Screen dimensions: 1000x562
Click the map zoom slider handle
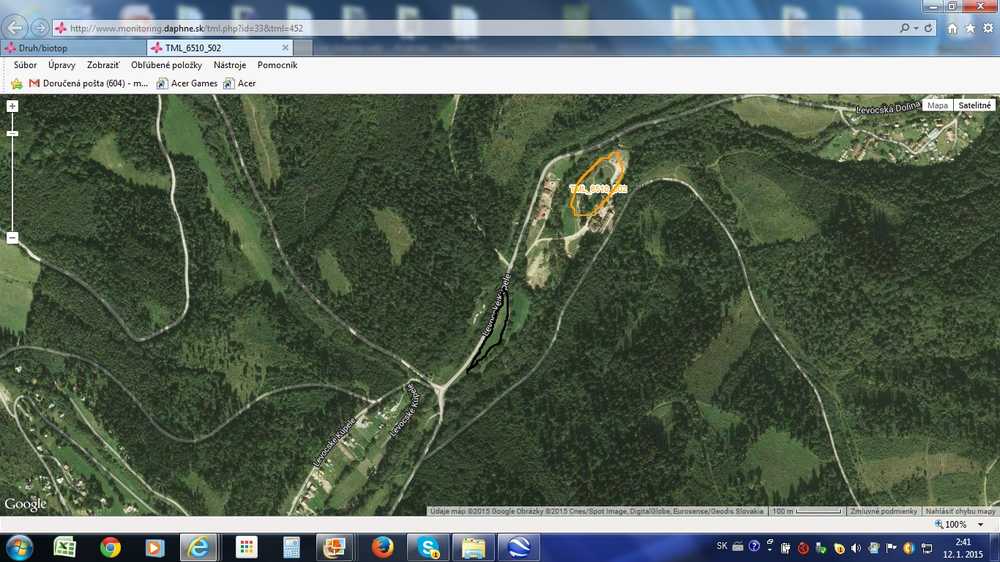click(x=12, y=133)
